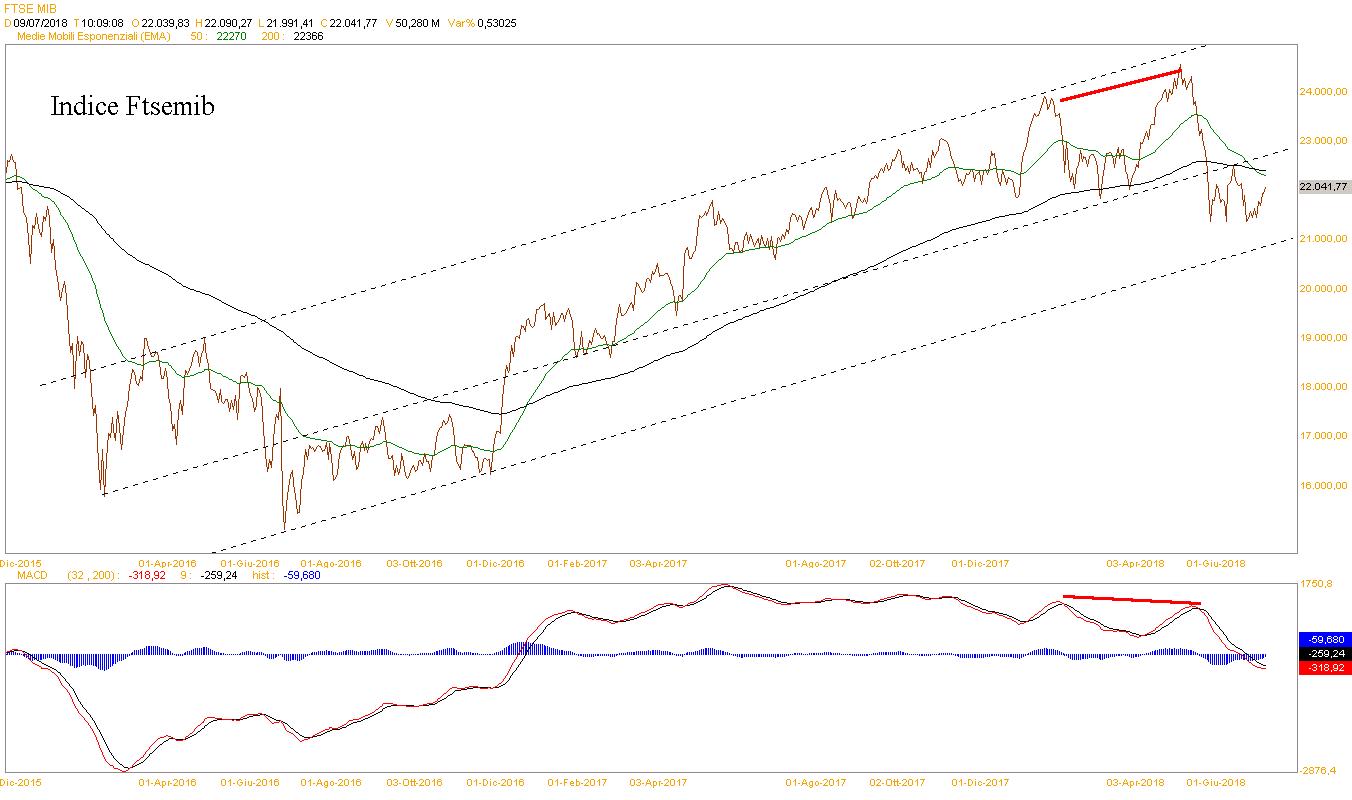Select the Indice Ftsemib text annotation

pos(132,106)
